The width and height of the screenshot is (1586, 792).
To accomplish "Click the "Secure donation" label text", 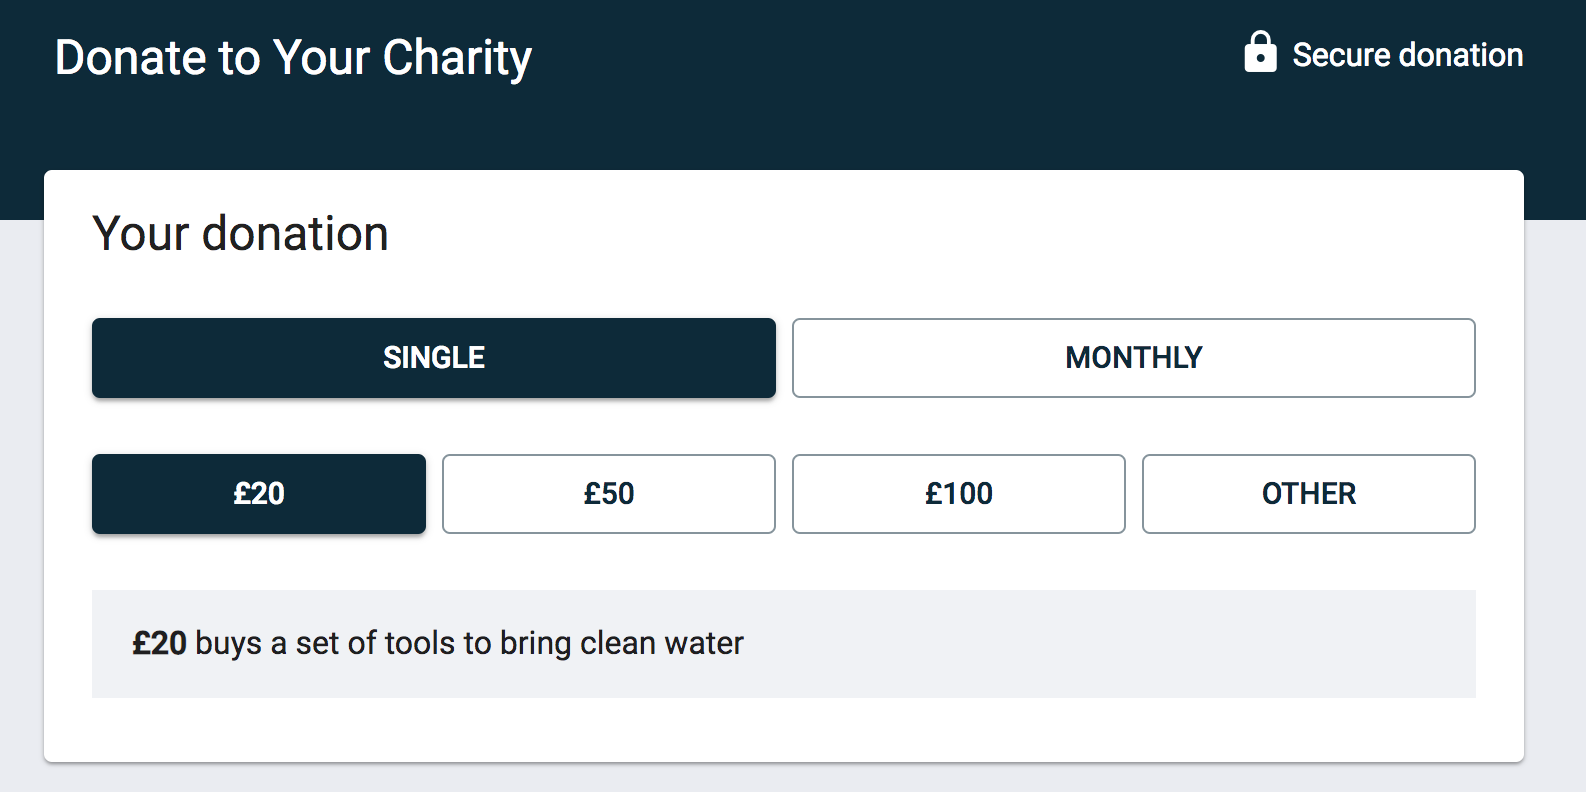I will tap(1407, 55).
